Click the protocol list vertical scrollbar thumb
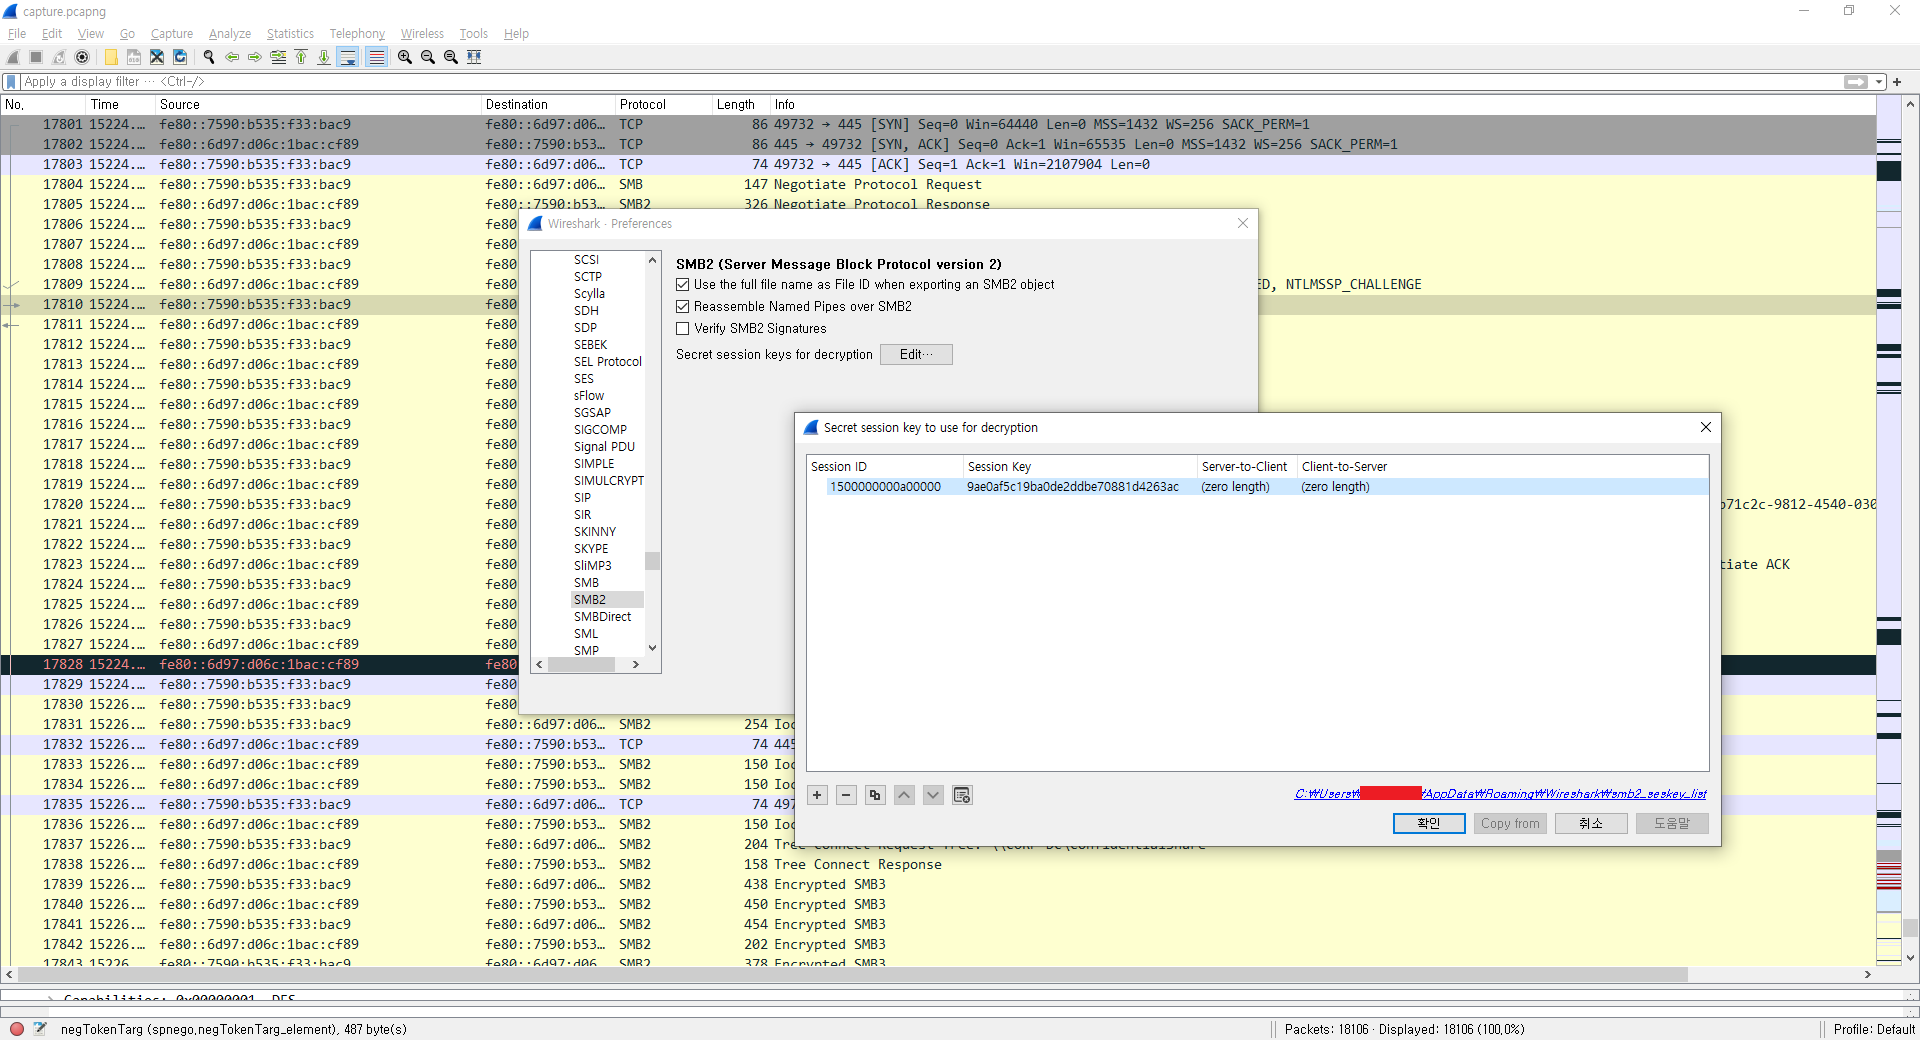1920x1040 pixels. pos(652,560)
